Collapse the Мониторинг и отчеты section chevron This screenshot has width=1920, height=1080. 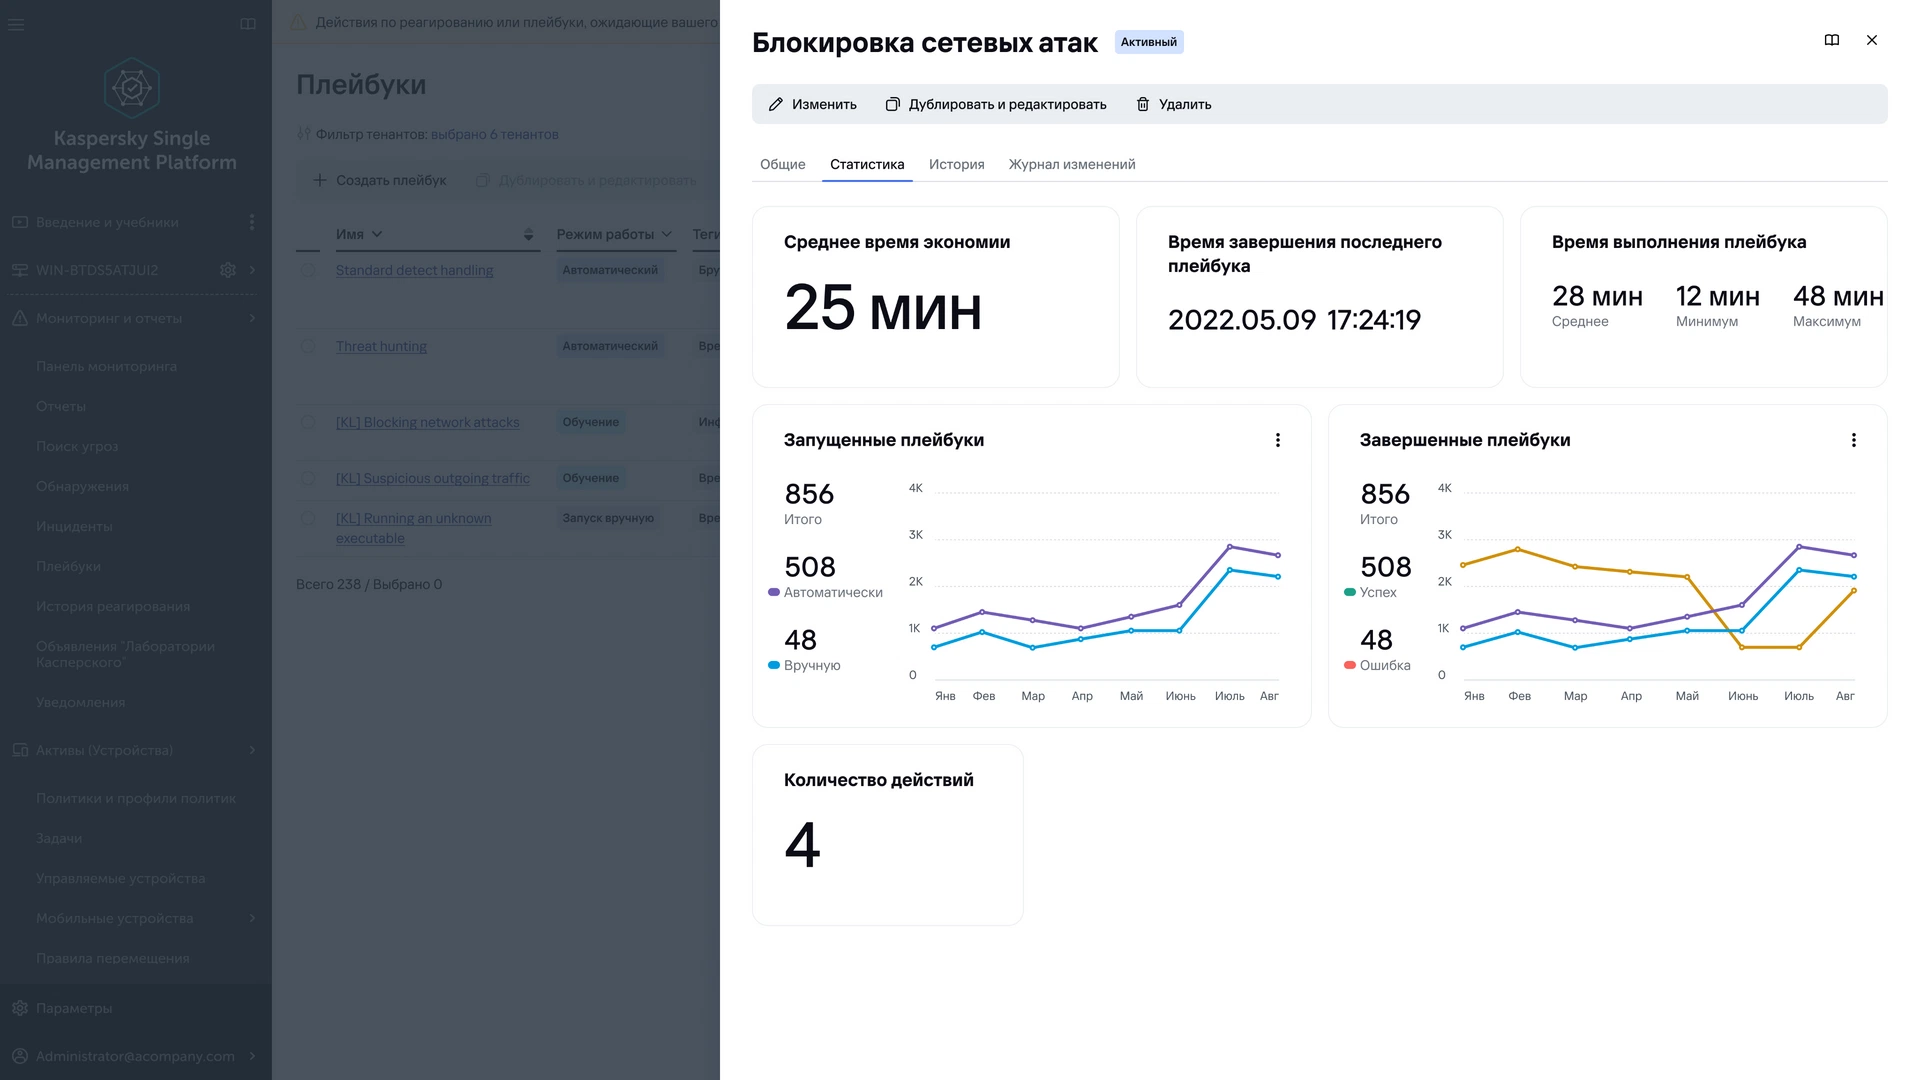click(252, 318)
